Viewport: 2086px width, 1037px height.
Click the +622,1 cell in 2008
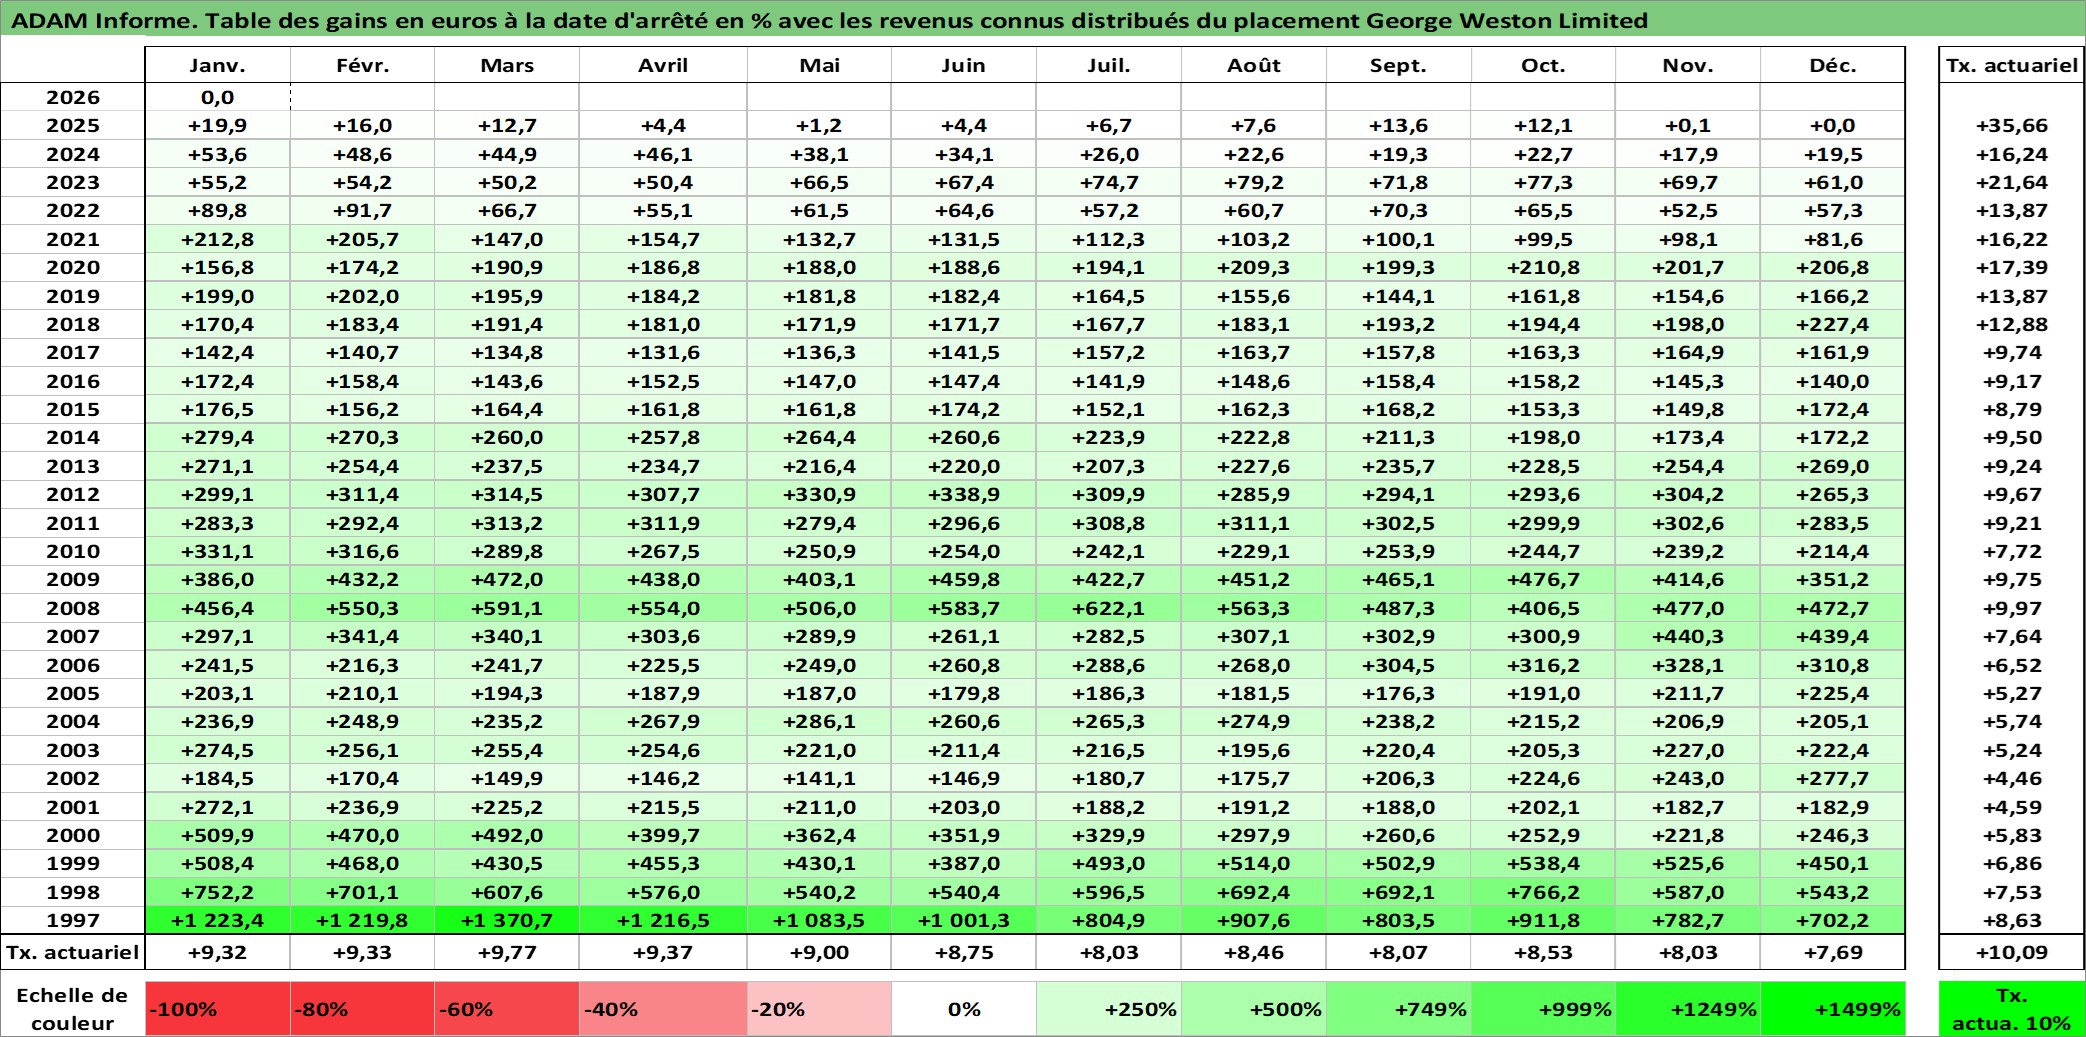1109,608
